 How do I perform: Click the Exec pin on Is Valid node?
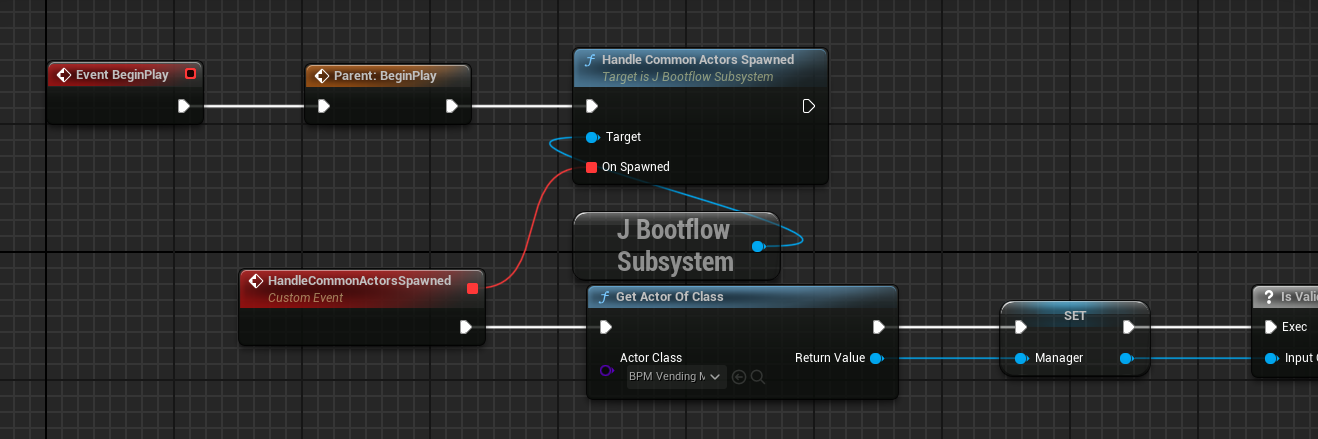(x=1271, y=327)
